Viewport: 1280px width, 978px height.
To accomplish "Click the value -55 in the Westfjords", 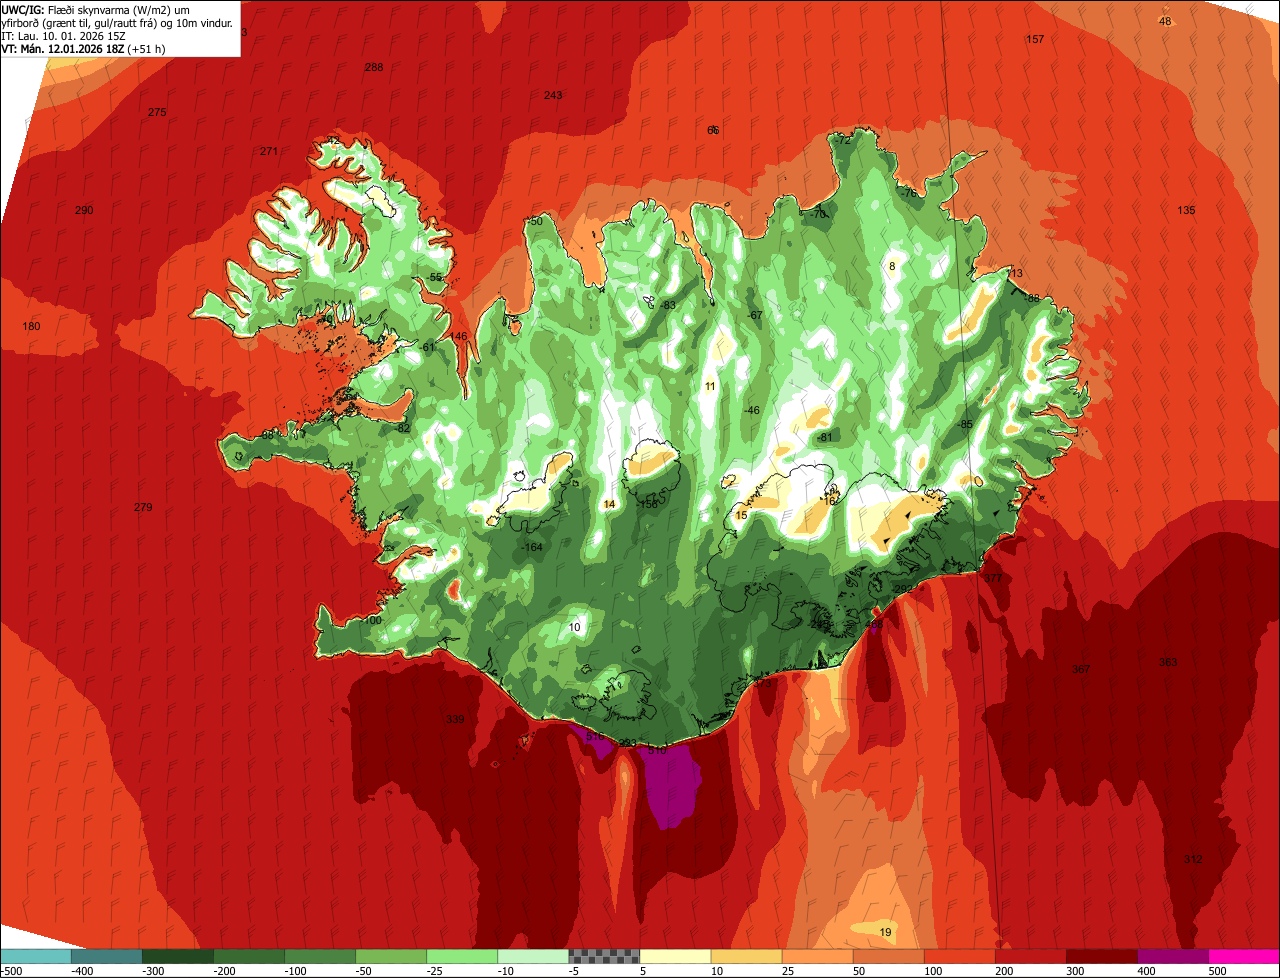I will (435, 277).
